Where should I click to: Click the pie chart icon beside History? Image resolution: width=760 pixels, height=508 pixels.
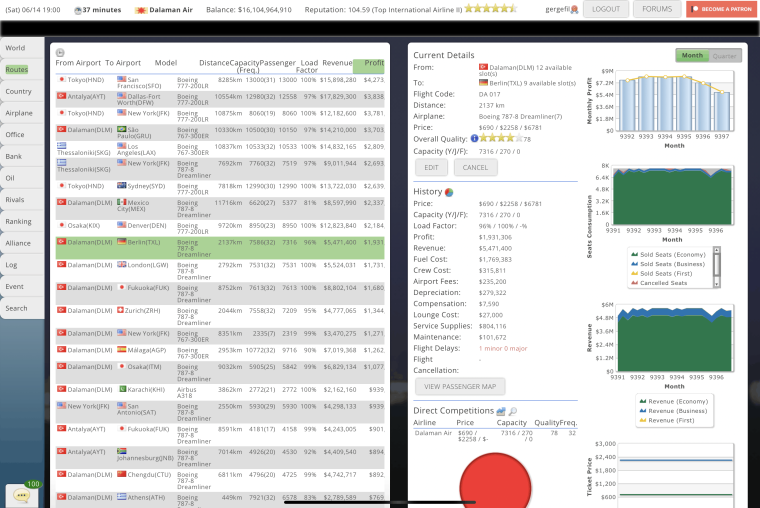pos(449,192)
